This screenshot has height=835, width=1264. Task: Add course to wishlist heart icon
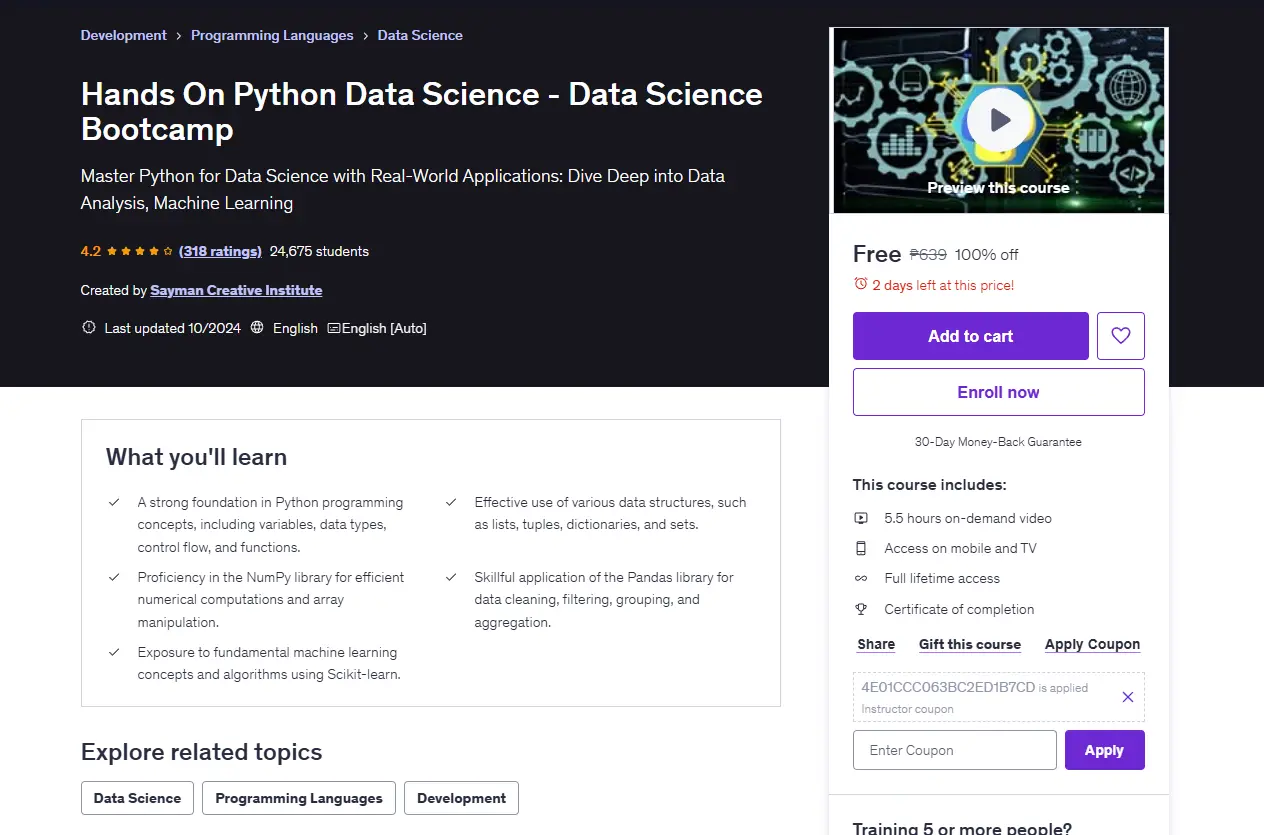[1121, 336]
